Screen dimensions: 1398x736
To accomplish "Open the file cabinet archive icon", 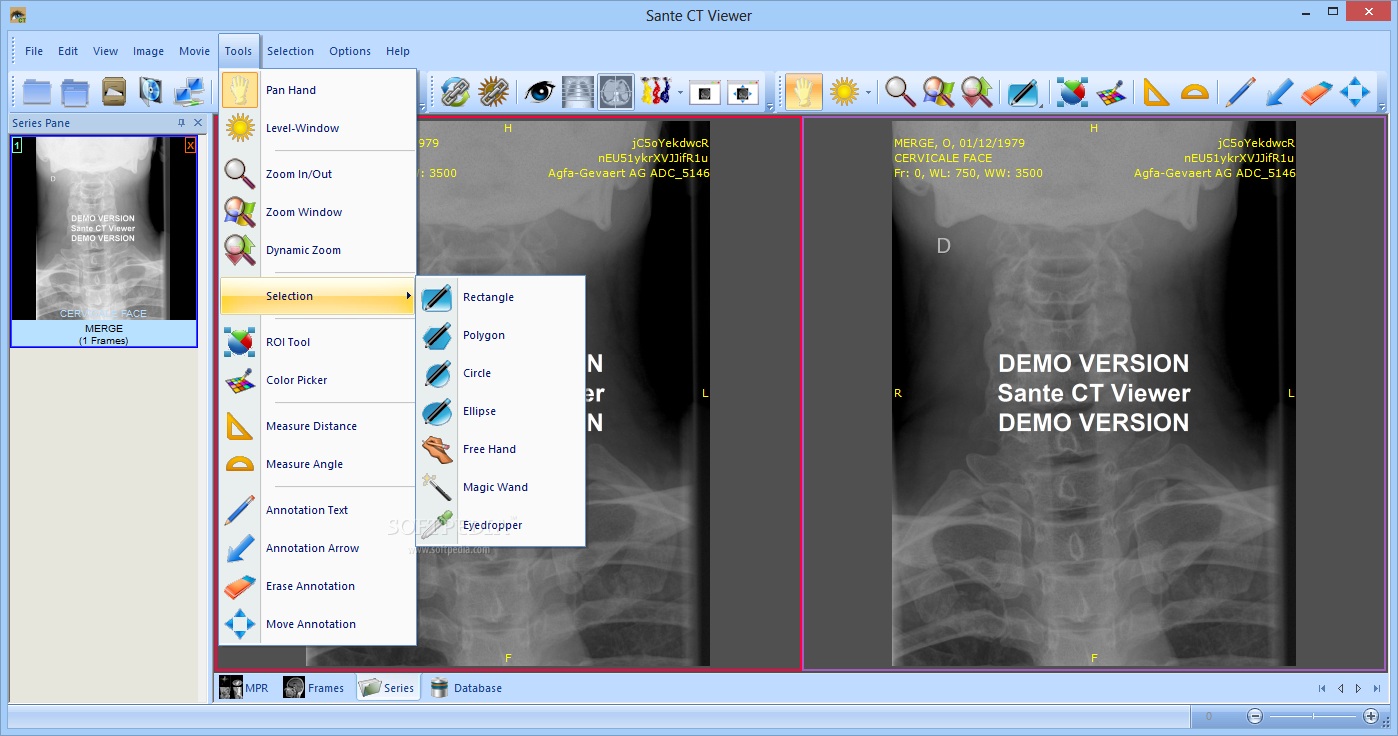I will (113, 92).
